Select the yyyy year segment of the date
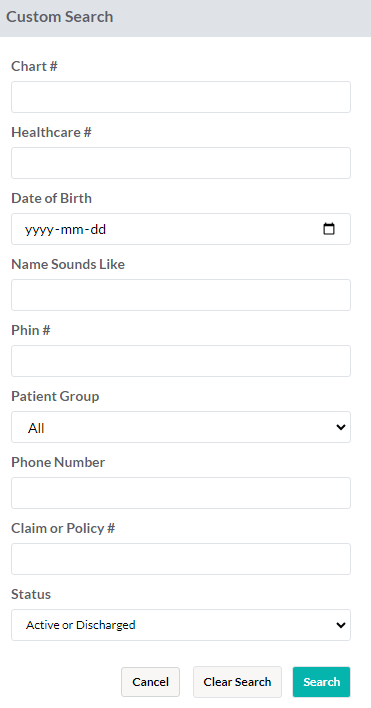This screenshot has height=708, width=371. pyautogui.click(x=39, y=229)
